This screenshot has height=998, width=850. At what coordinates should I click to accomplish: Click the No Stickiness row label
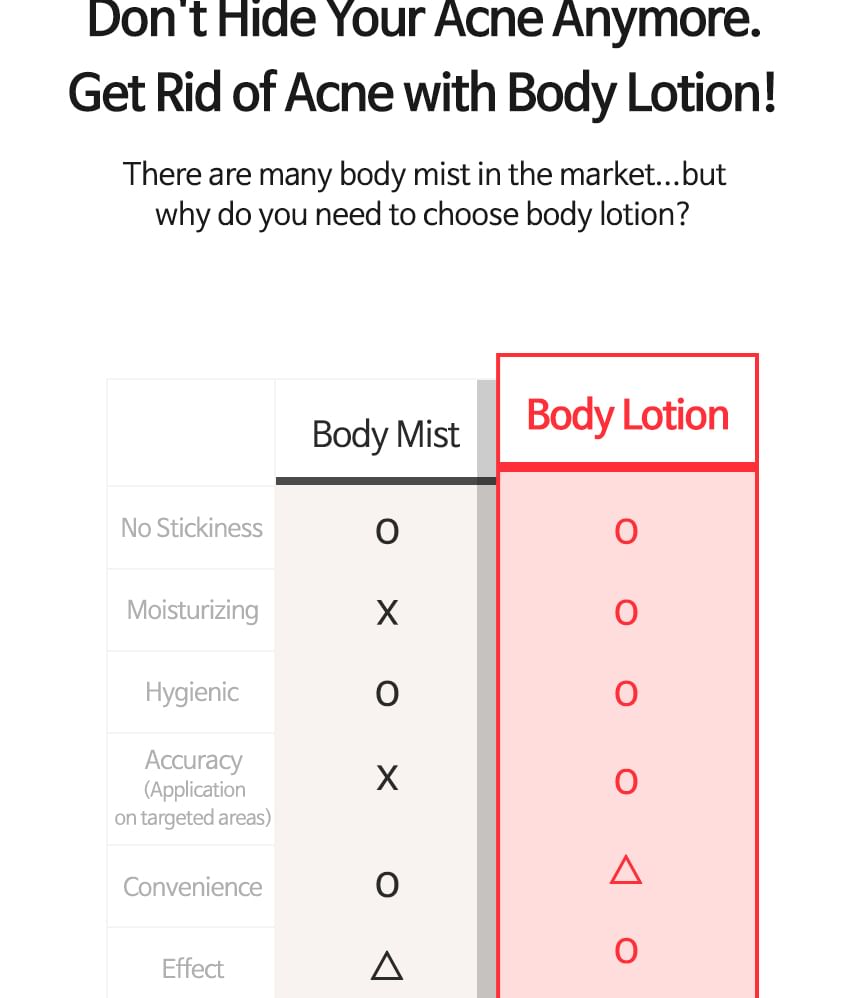tap(192, 528)
